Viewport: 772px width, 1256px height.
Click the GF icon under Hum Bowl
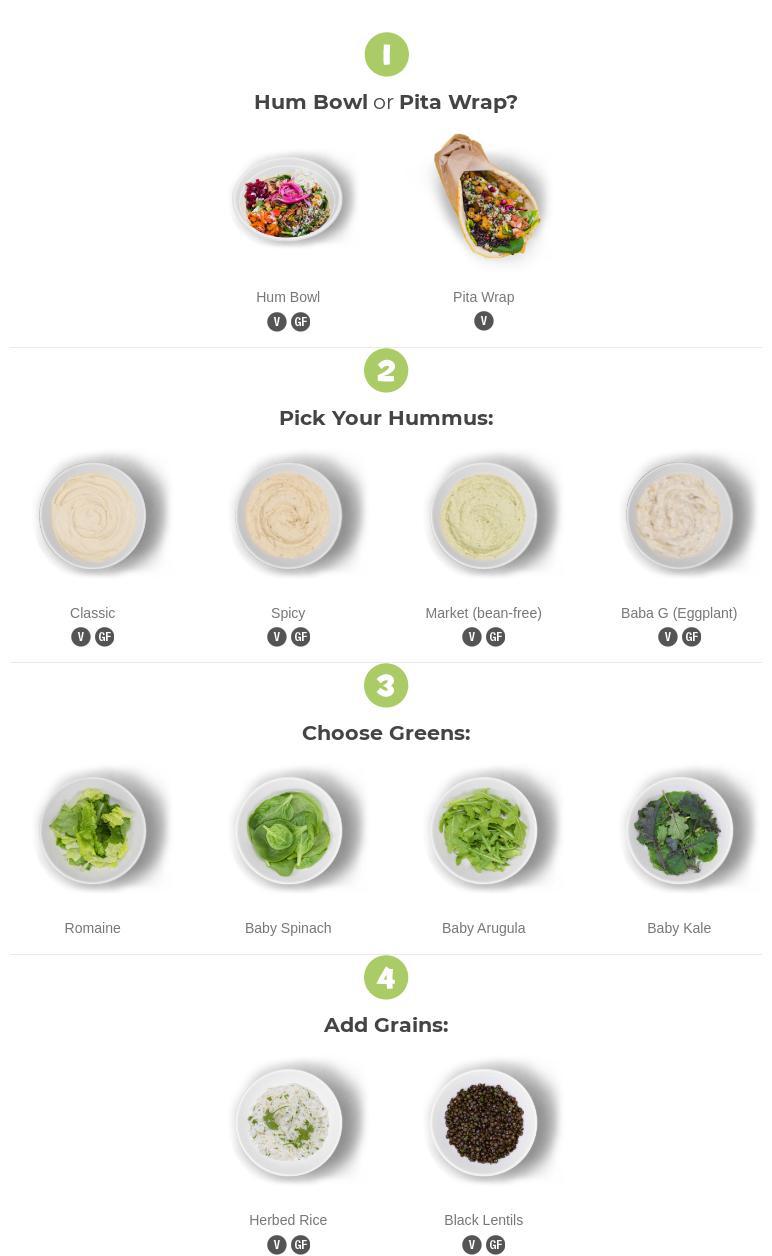300,322
